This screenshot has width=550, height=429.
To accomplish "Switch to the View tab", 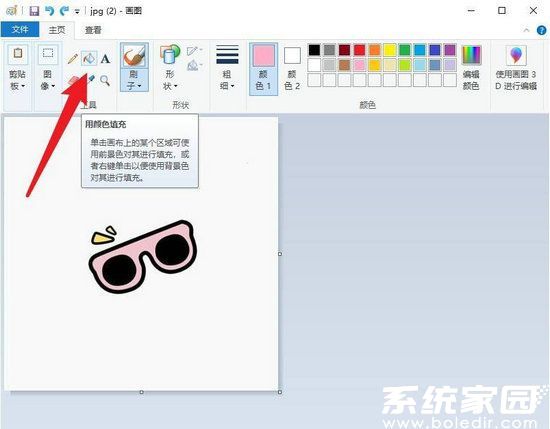I will [93, 30].
